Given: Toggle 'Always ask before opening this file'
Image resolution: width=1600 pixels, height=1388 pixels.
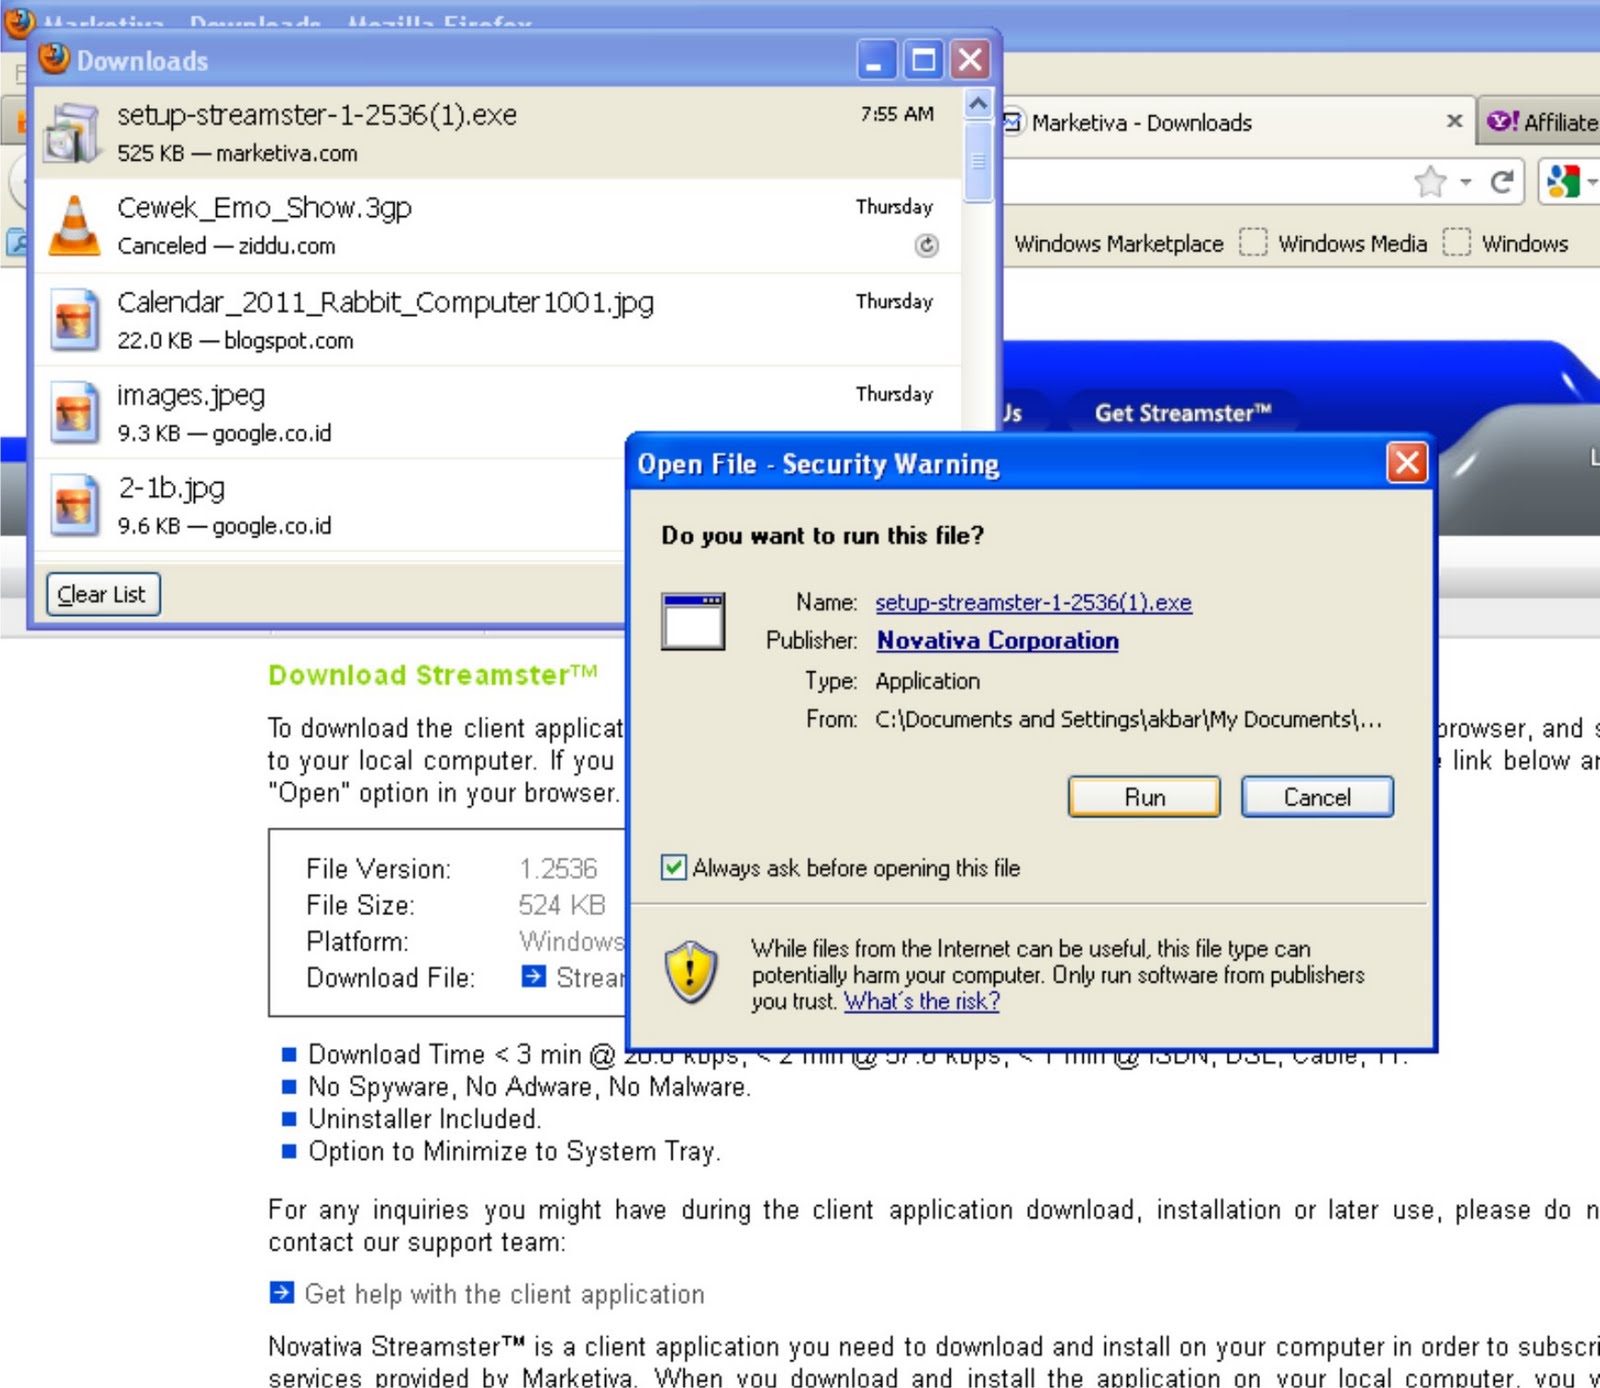Looking at the screenshot, I should [674, 867].
